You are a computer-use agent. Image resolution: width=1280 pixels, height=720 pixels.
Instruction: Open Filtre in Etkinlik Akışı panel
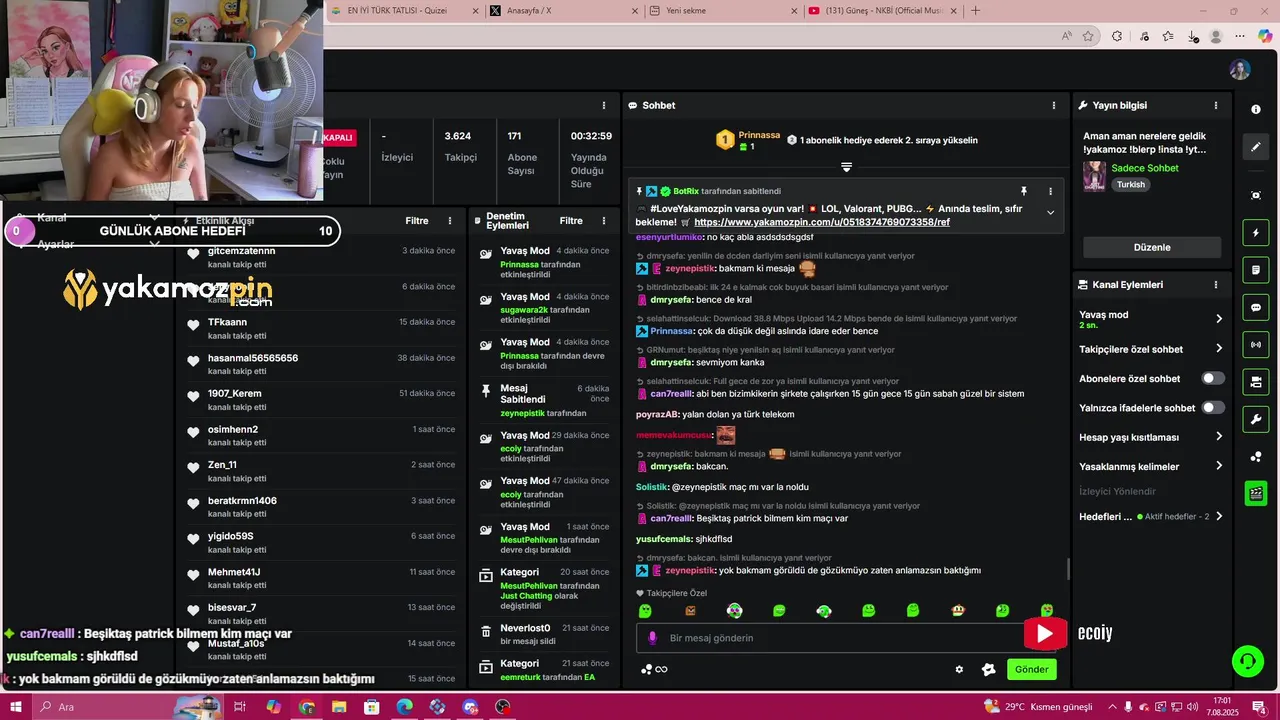417,221
